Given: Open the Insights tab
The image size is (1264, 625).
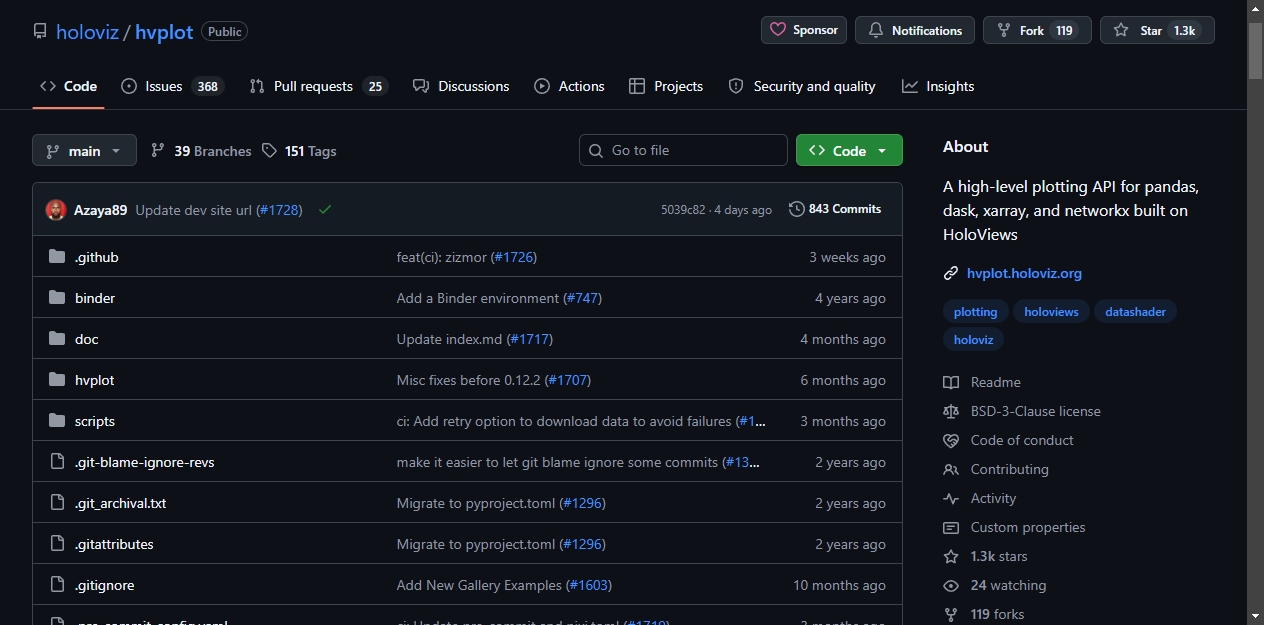Looking at the screenshot, I should coord(938,86).
